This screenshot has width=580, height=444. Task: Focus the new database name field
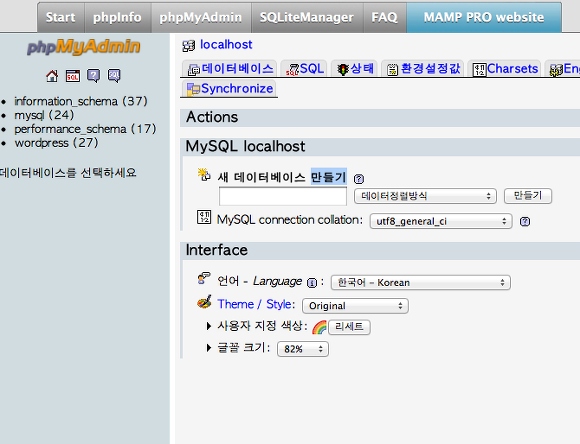pos(283,196)
